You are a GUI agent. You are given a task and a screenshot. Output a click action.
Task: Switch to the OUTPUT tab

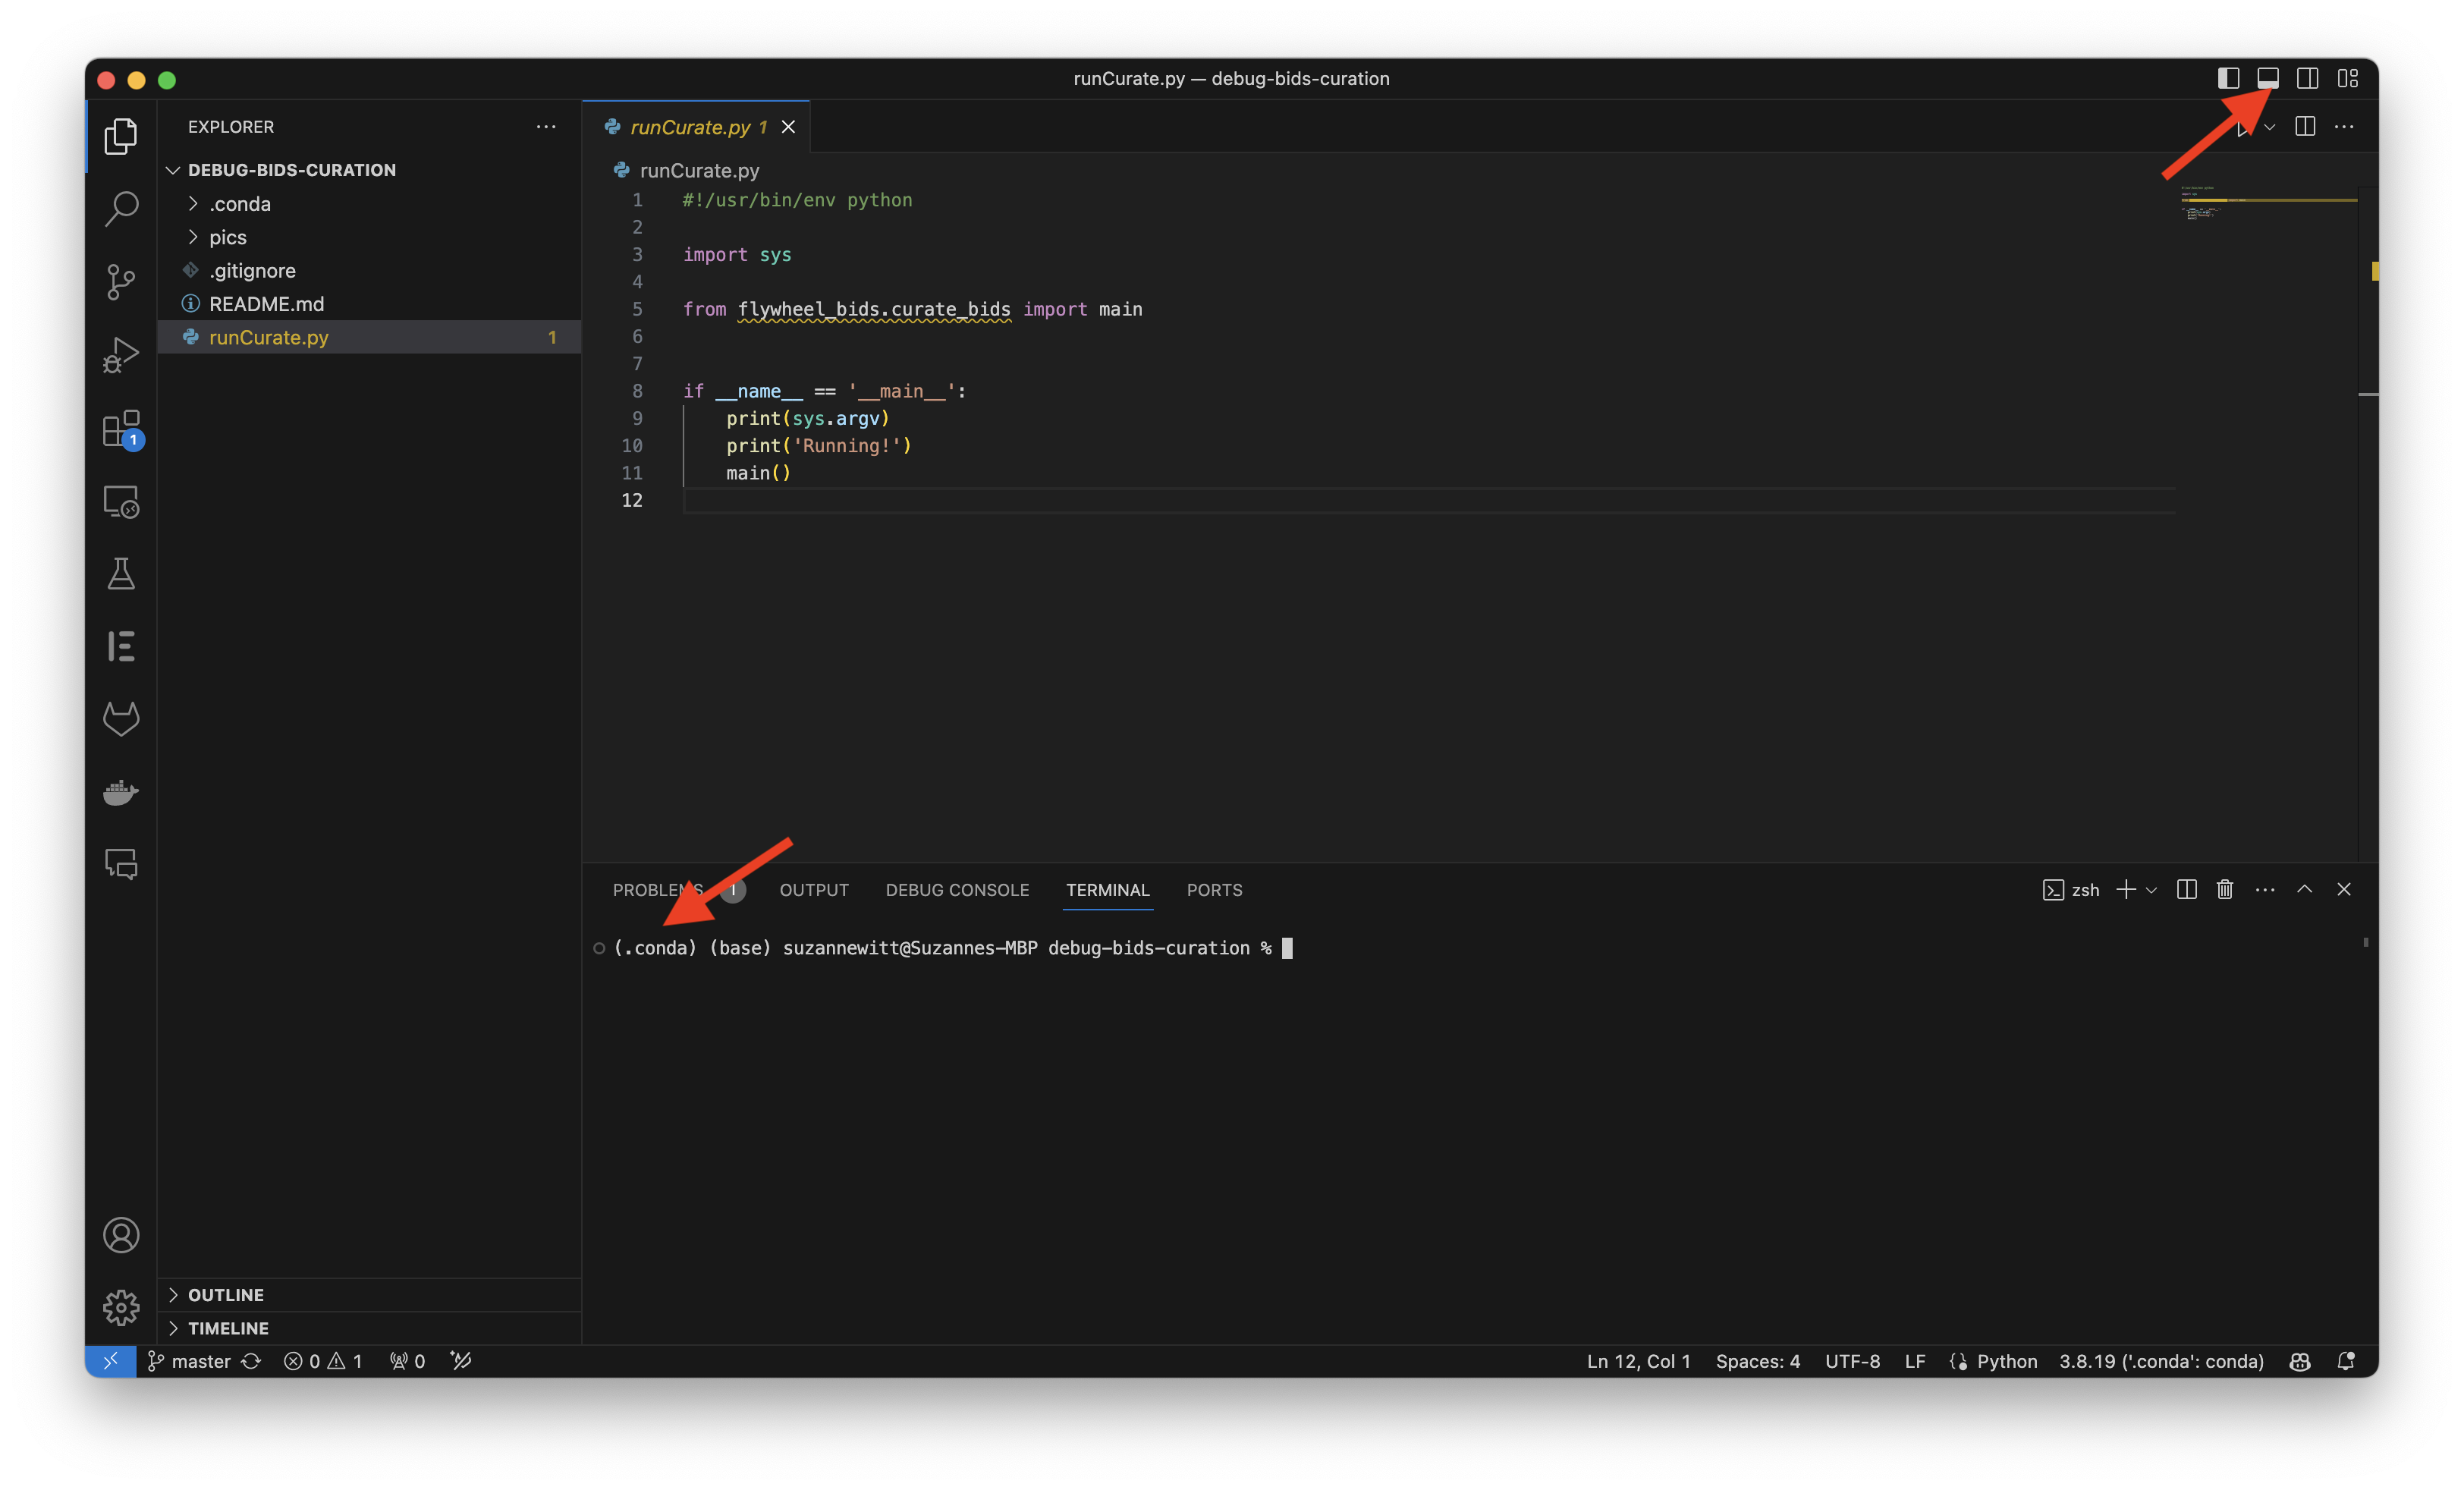(x=814, y=889)
